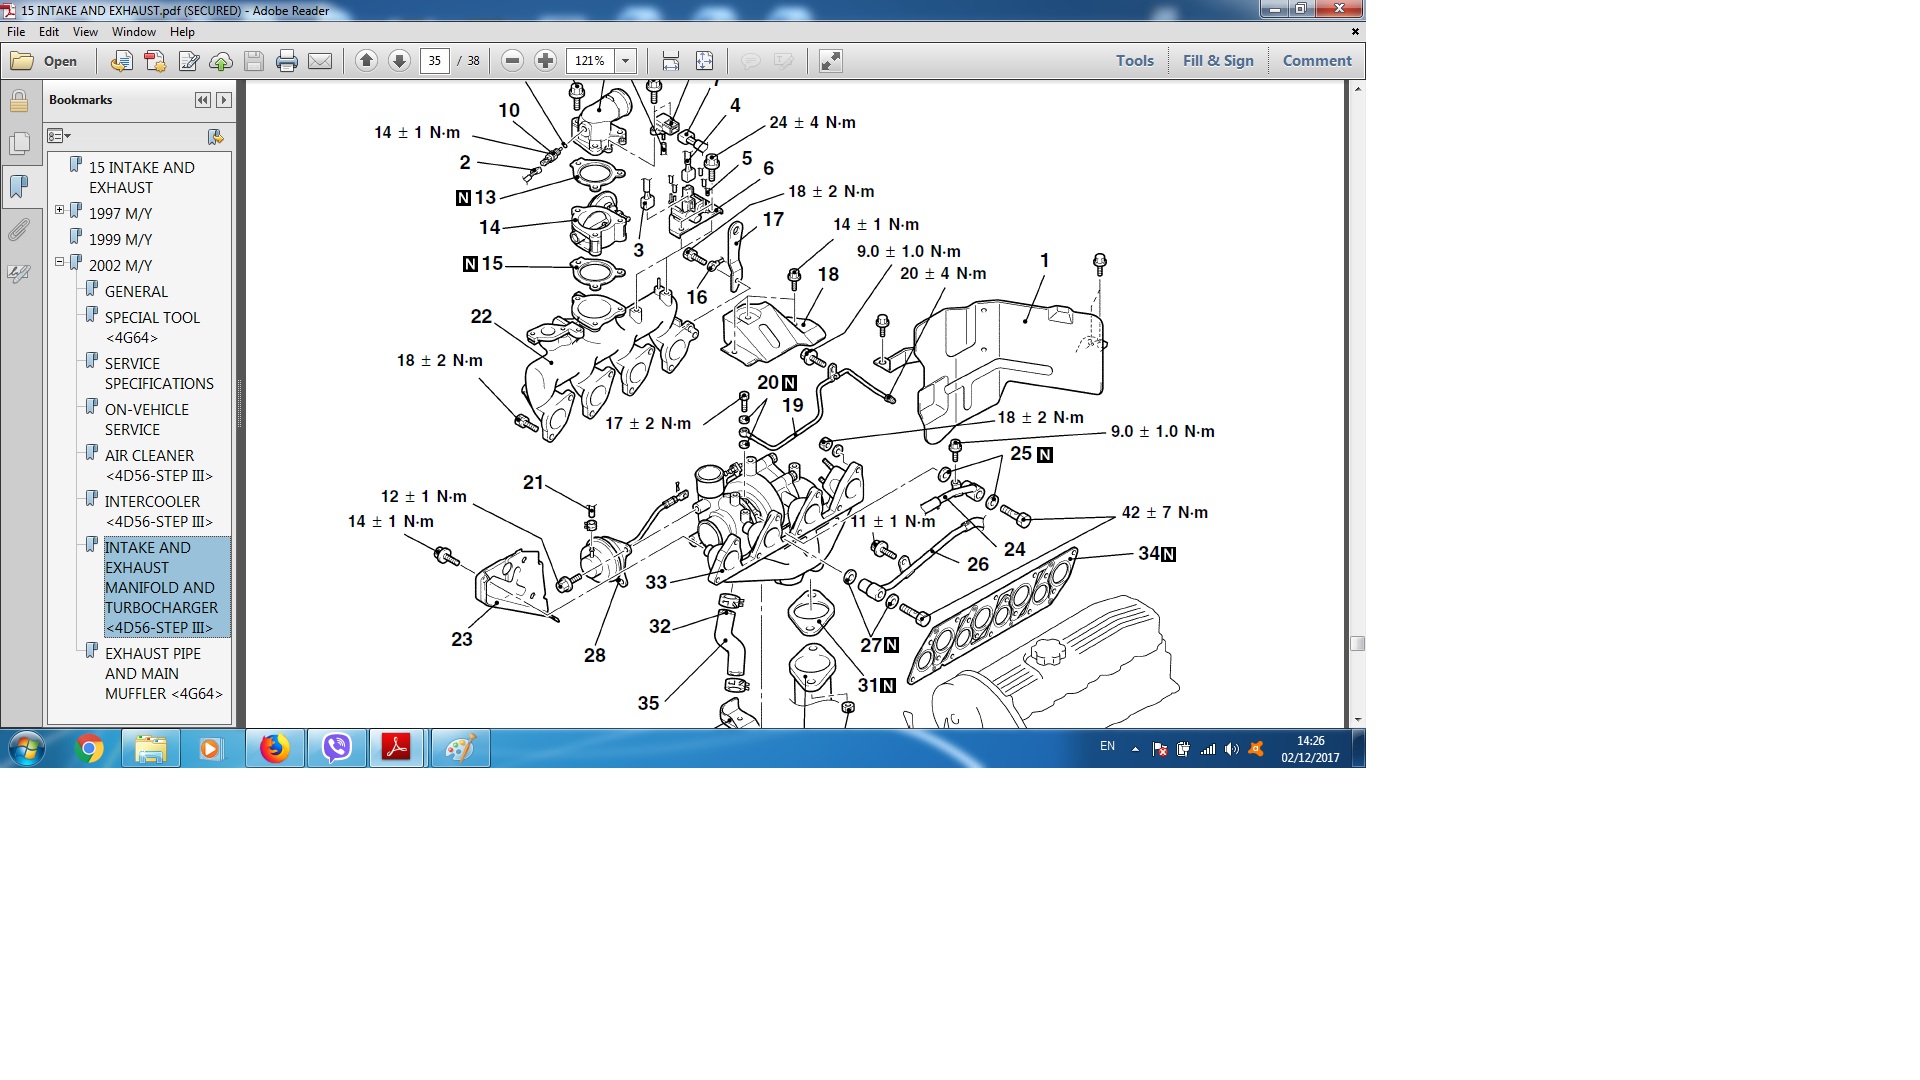Go to previous page arrow
The height and width of the screenshot is (1080, 1920).
(366, 61)
